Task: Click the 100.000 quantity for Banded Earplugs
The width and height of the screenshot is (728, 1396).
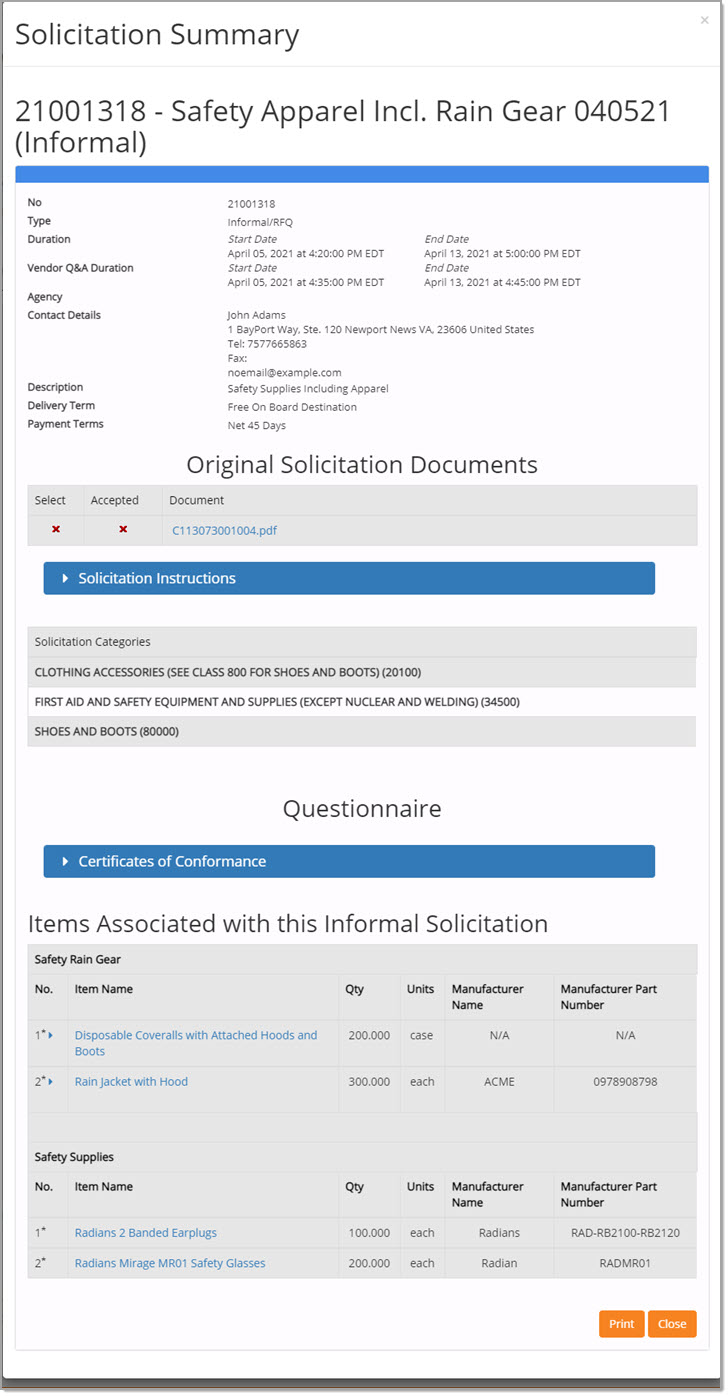Action: tap(368, 1232)
